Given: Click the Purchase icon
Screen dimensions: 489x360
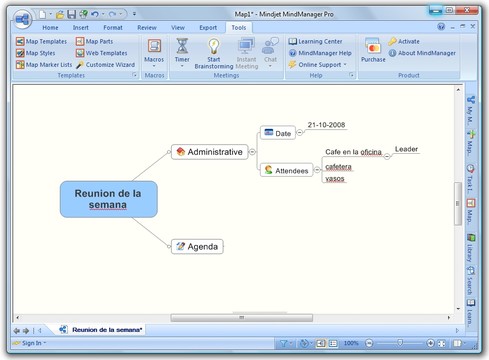Looking at the screenshot, I should [373, 50].
